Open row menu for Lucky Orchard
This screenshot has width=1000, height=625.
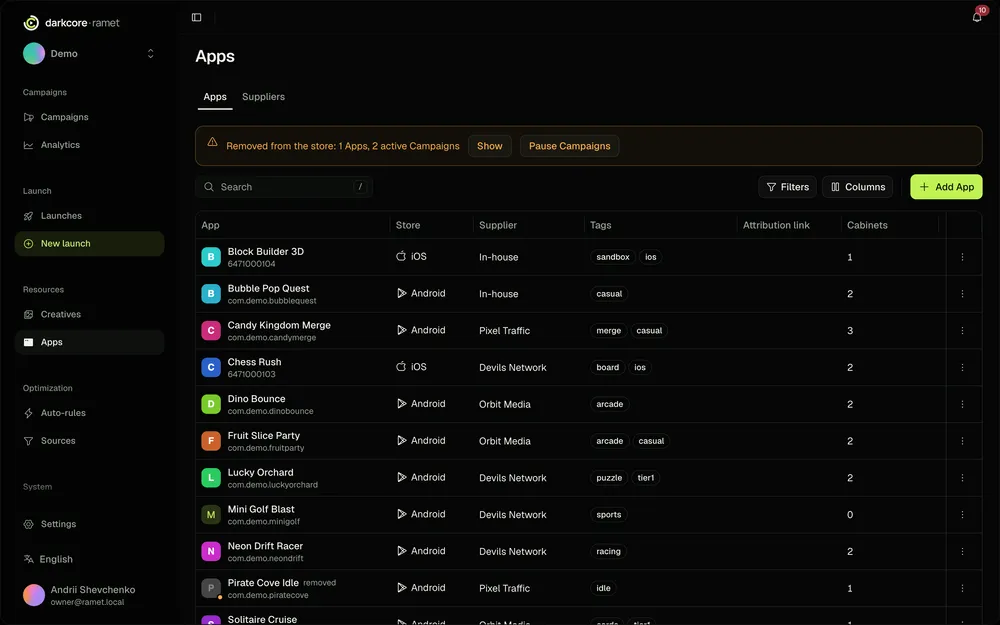962,478
